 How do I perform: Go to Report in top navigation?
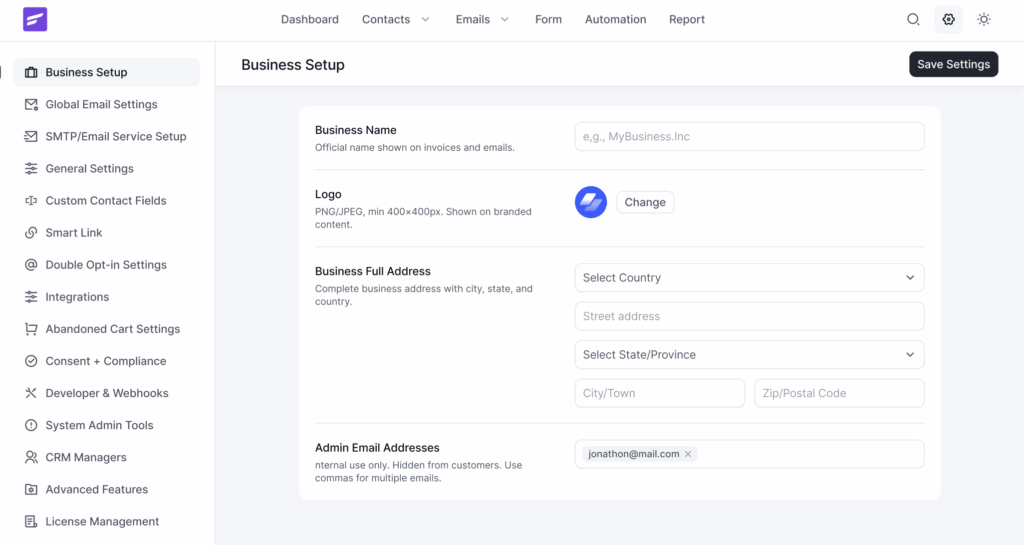(686, 20)
